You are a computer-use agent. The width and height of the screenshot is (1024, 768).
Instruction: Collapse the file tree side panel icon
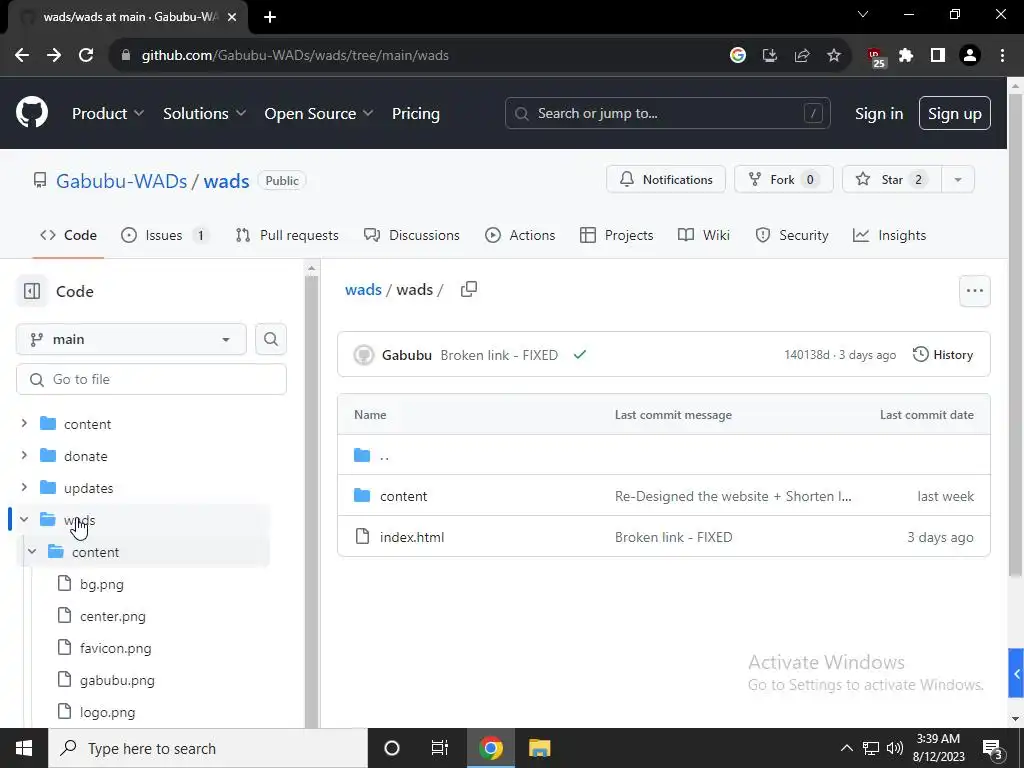point(32,291)
